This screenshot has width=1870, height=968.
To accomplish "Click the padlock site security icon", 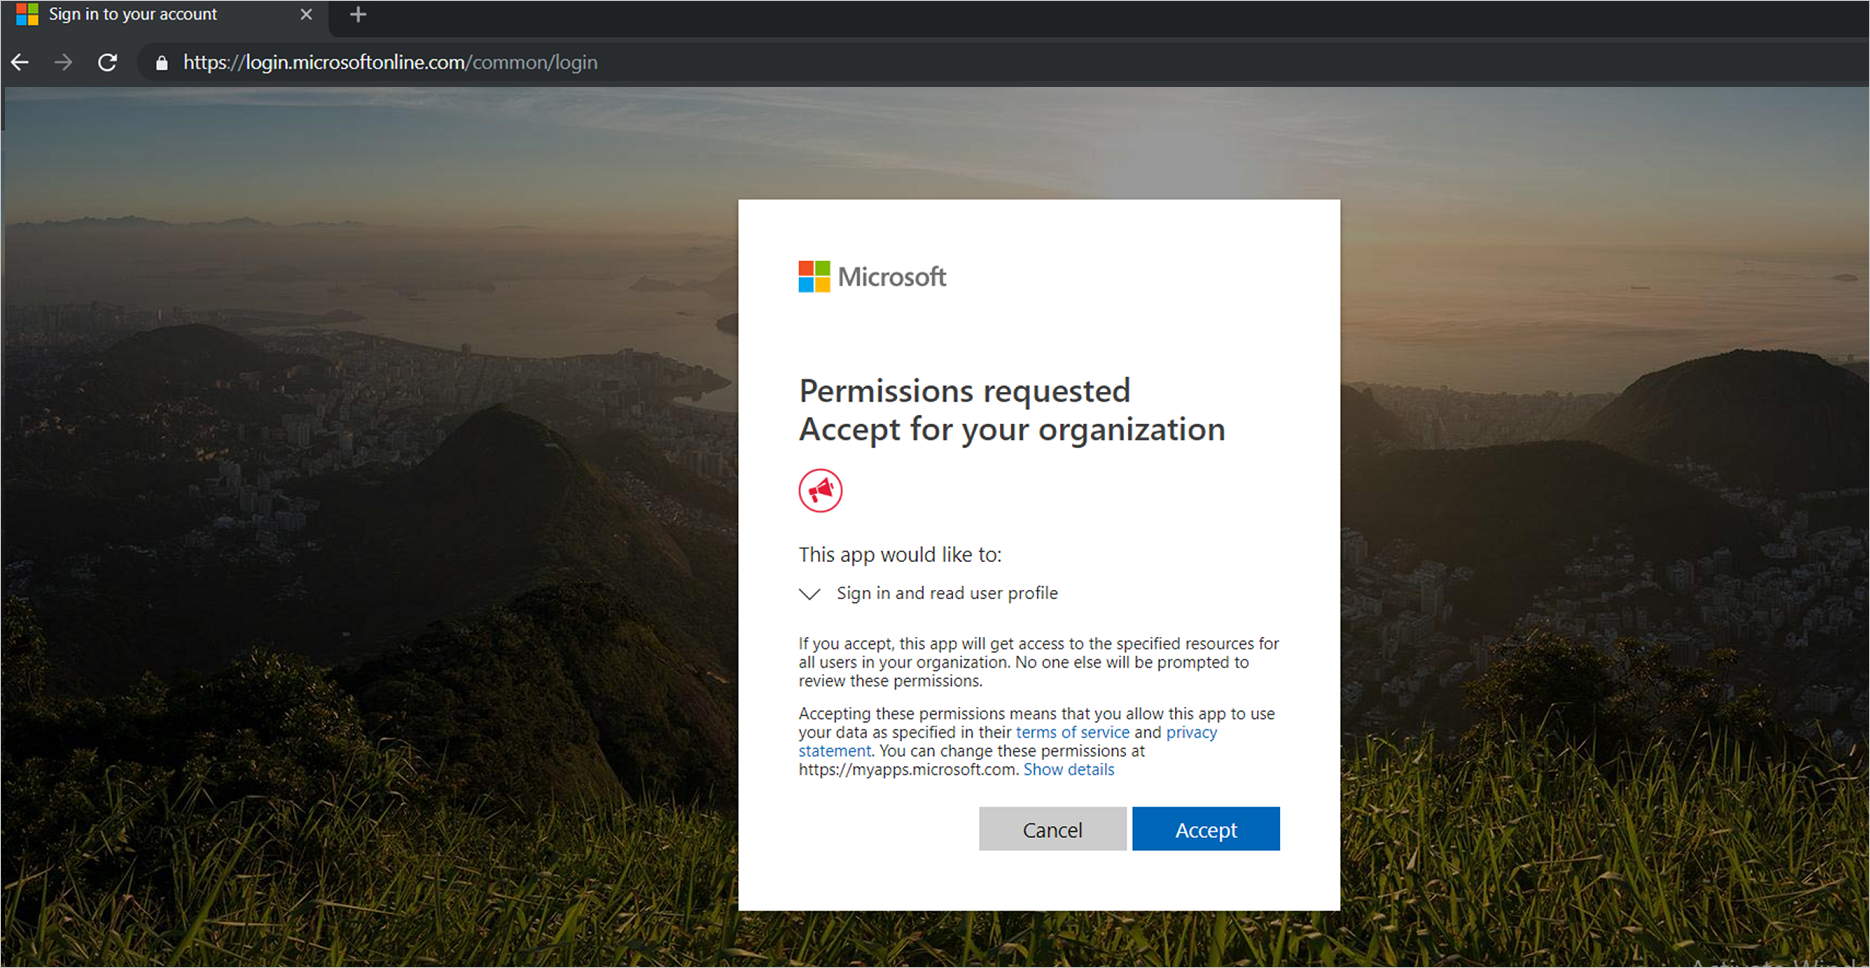I will pos(161,63).
